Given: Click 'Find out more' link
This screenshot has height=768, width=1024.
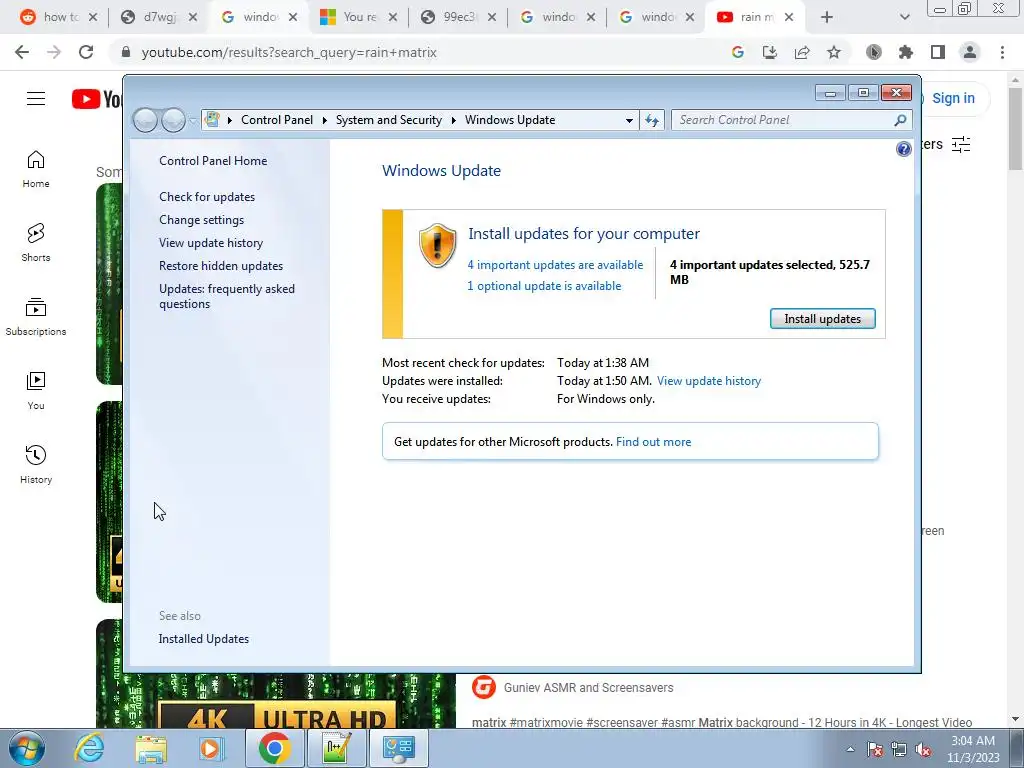Looking at the screenshot, I should (653, 442).
